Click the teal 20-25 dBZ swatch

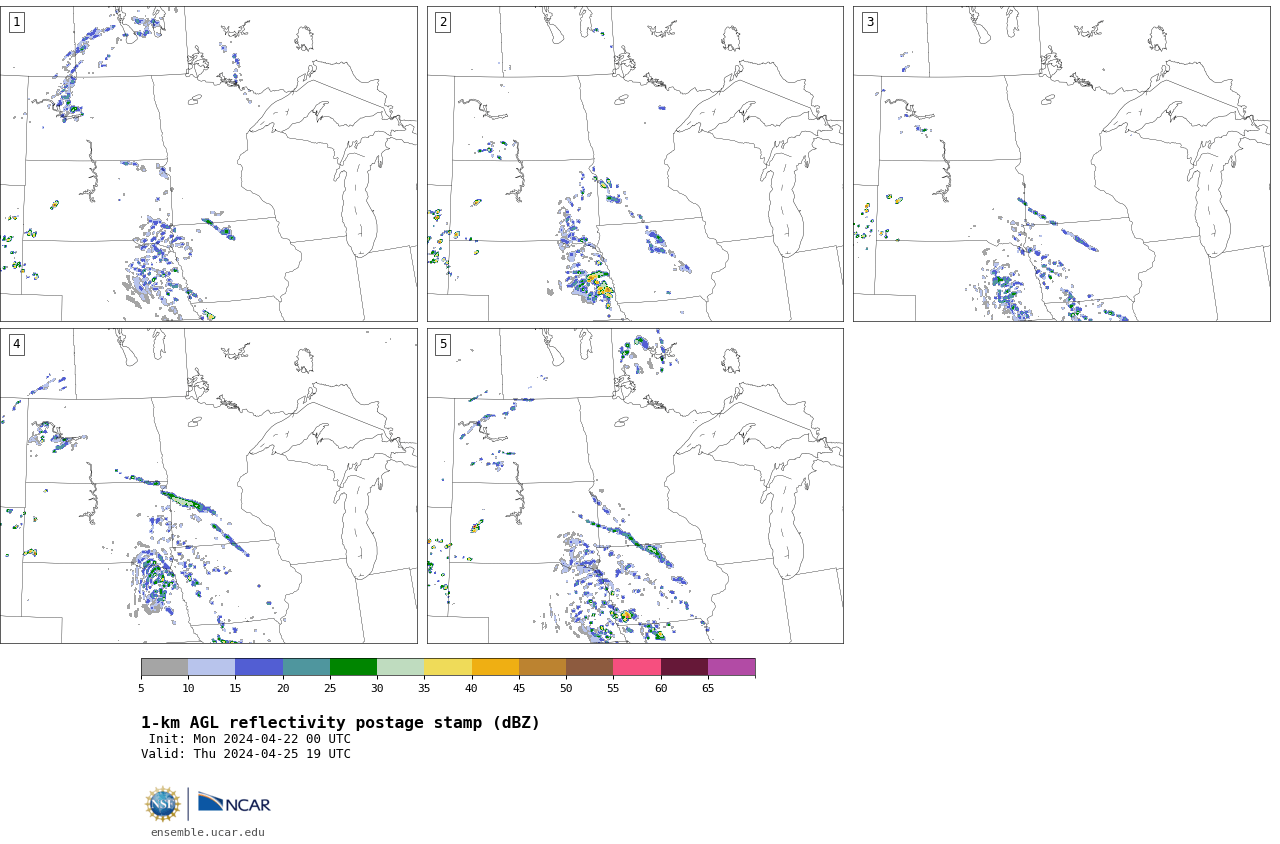coord(306,667)
